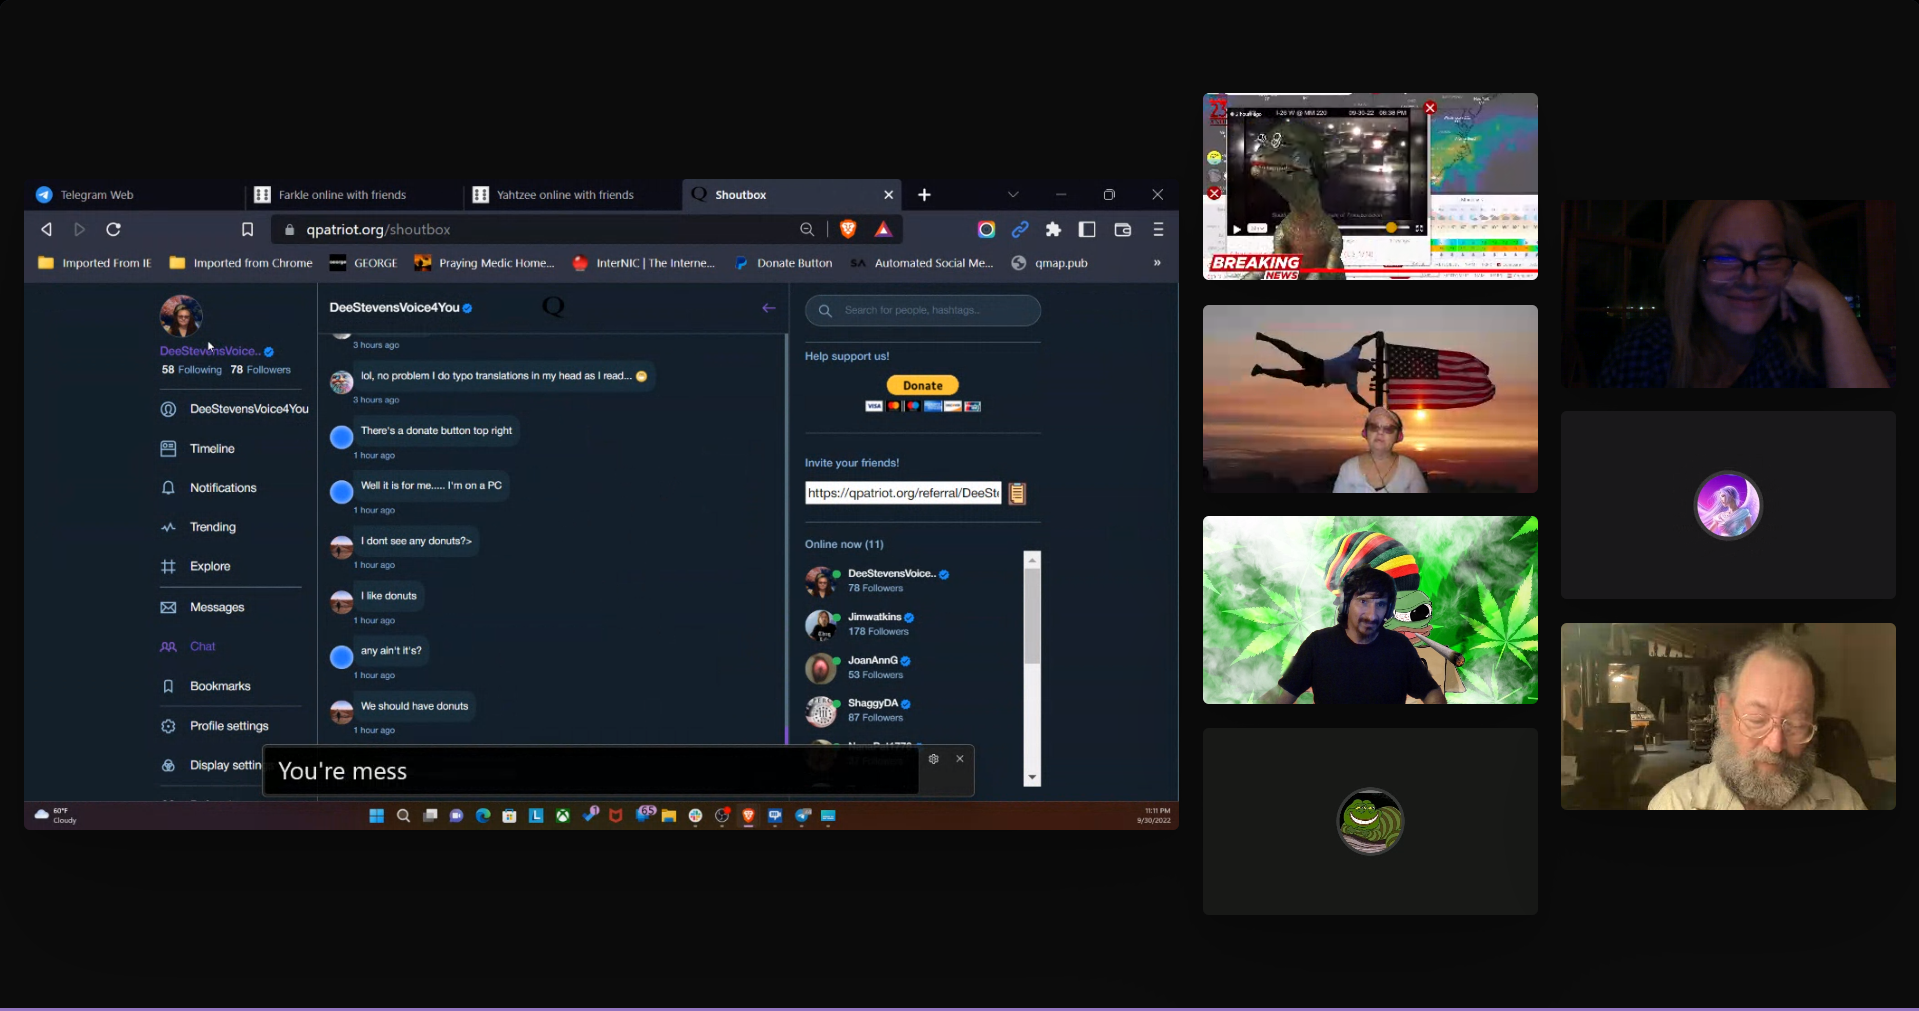The image size is (1919, 1011).
Task: Open the Windows Start menu on the taskbar
Action: click(x=376, y=816)
